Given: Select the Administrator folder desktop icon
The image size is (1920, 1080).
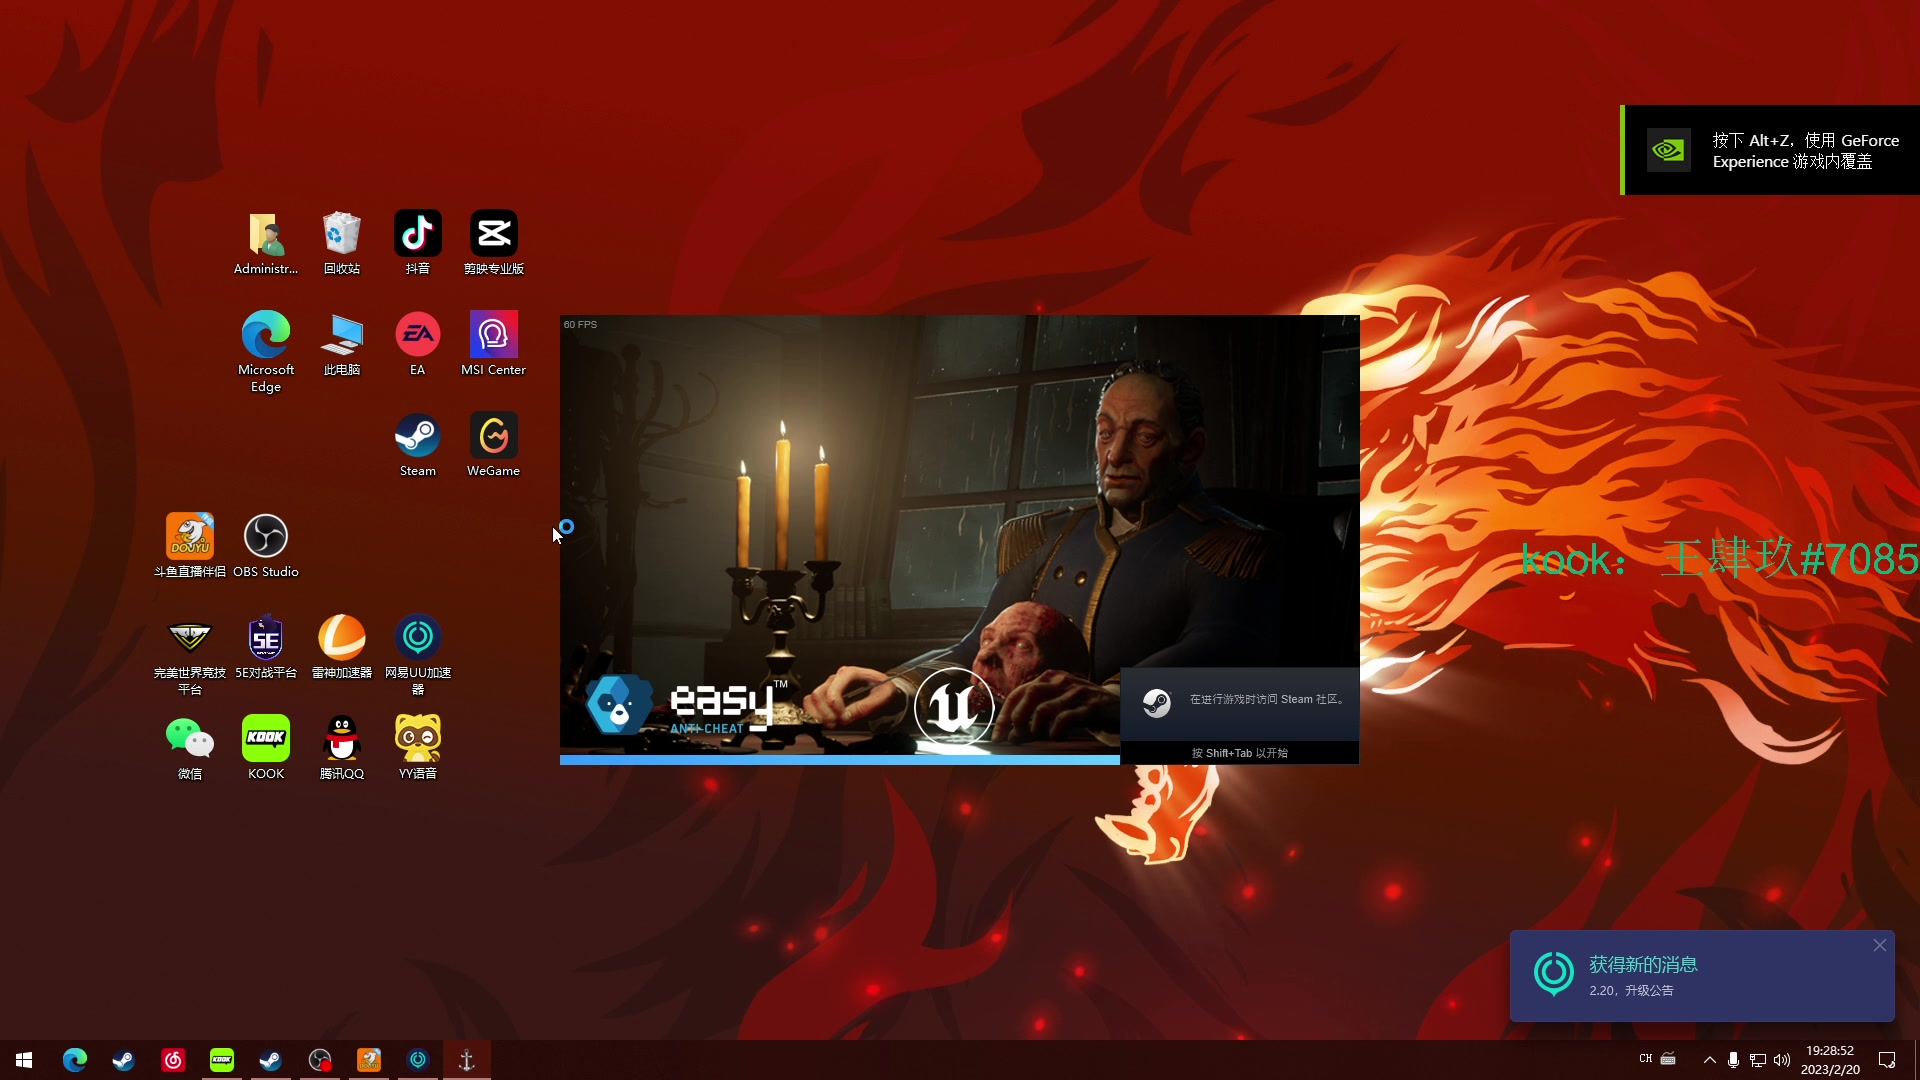Looking at the screenshot, I should click(266, 243).
